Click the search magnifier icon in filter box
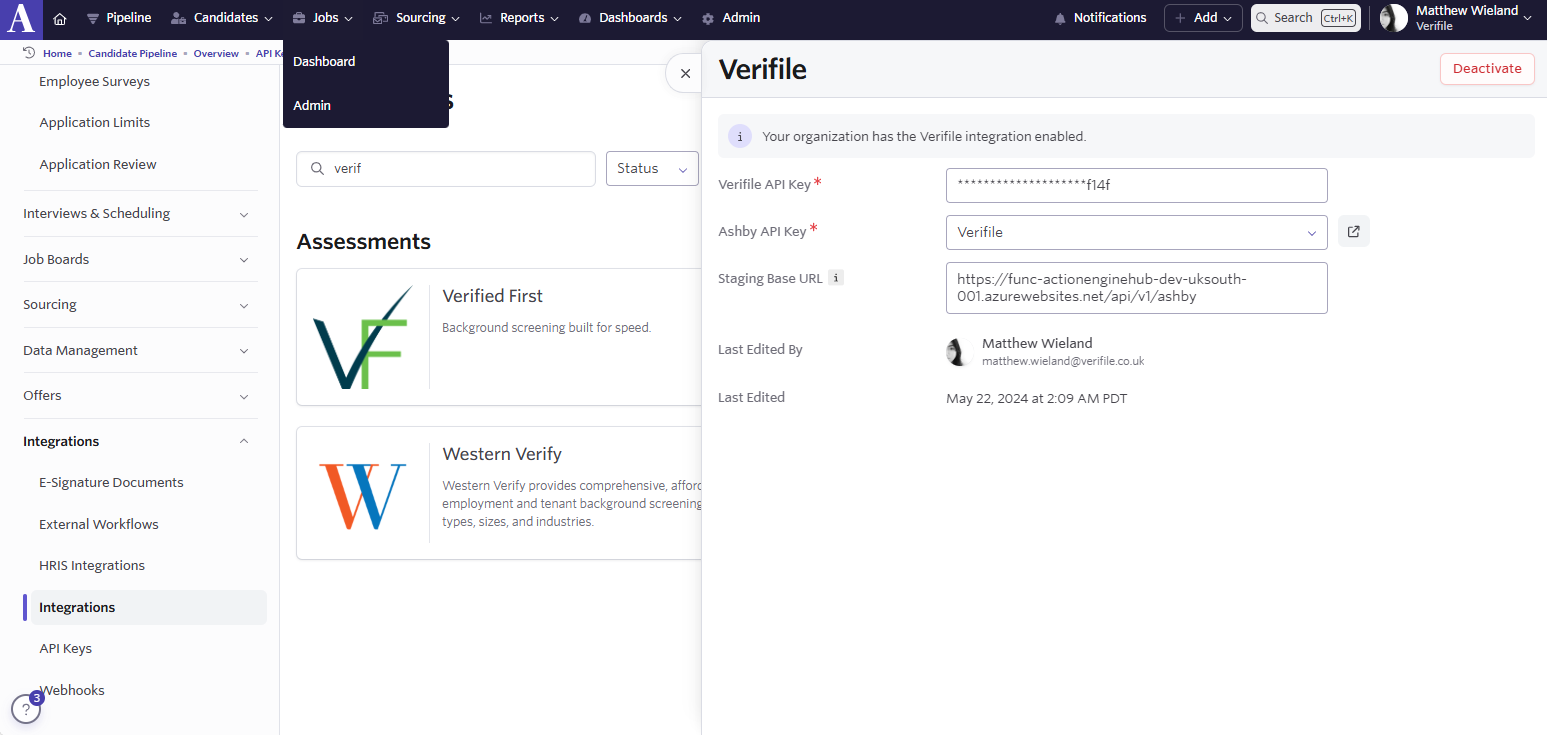Viewport: 1547px width, 735px height. pos(317,169)
